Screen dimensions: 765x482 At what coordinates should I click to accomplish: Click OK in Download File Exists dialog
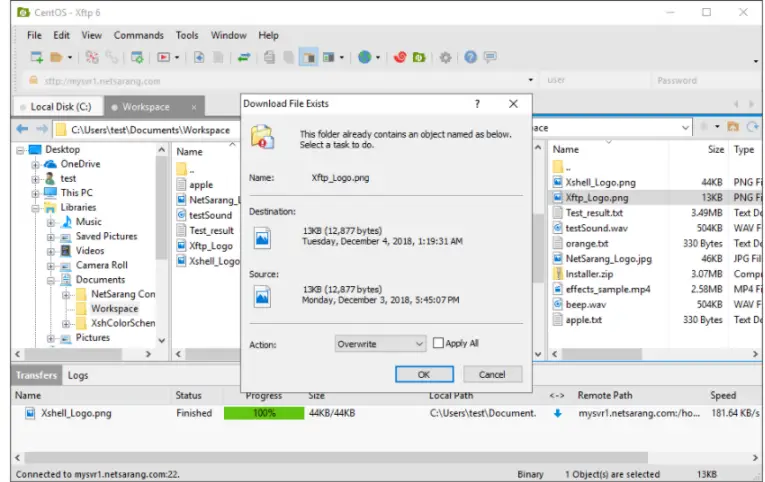pos(424,374)
